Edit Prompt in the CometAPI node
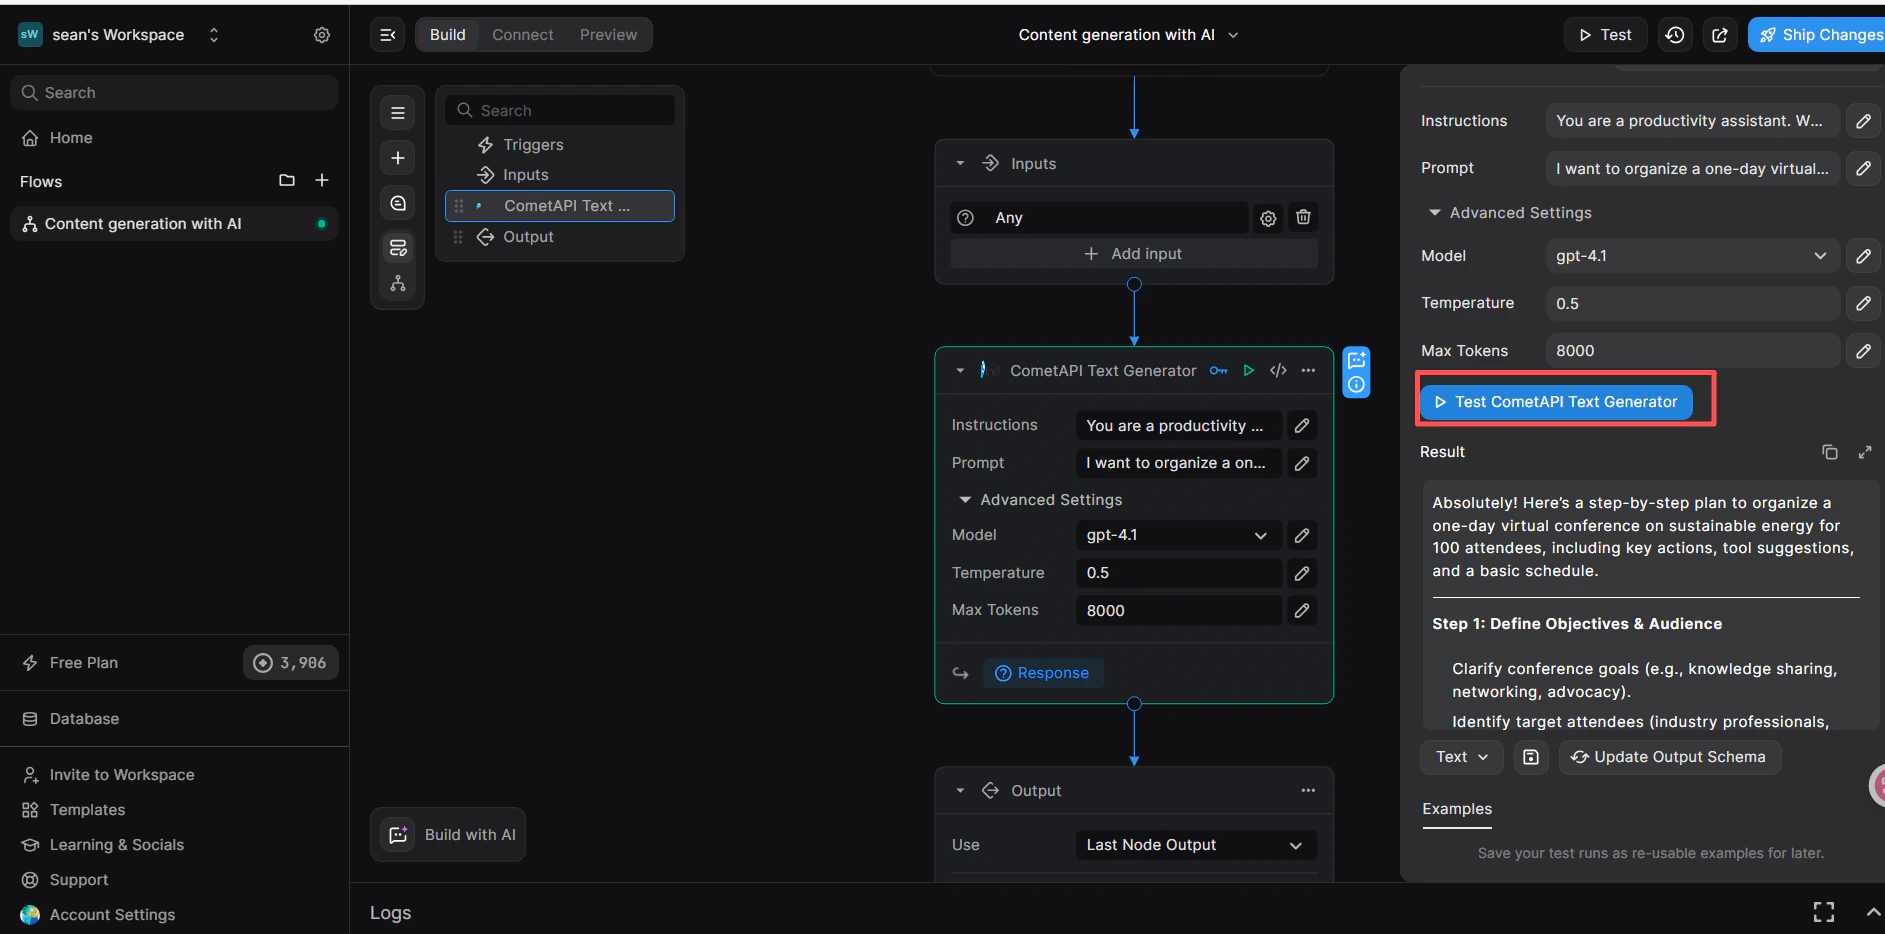 pos(1302,463)
